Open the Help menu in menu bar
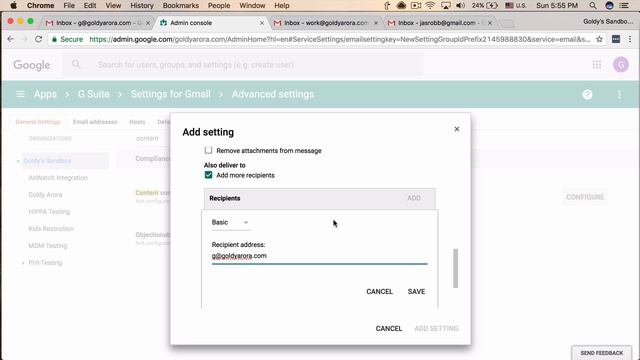The image size is (640, 360). click(x=282, y=5)
